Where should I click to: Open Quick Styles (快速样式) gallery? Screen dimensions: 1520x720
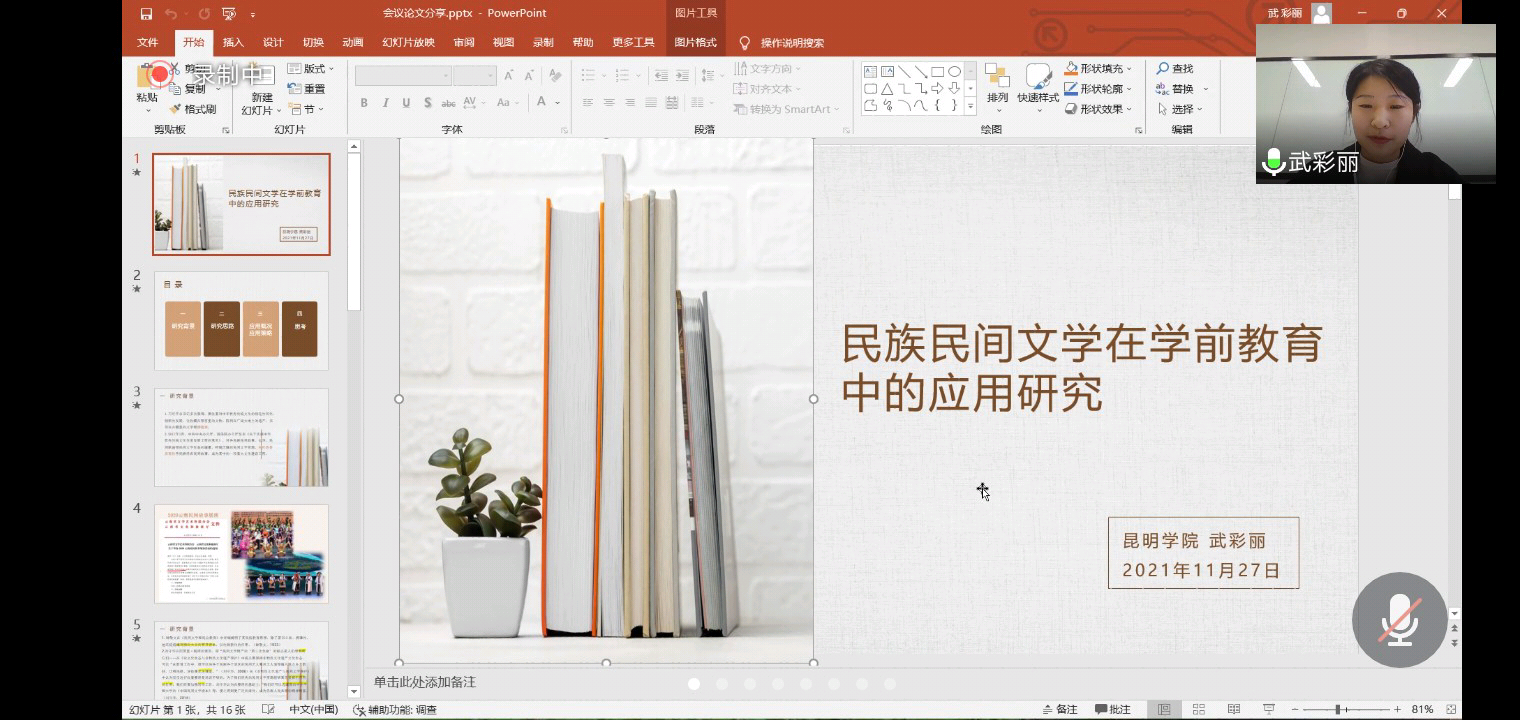1038,85
